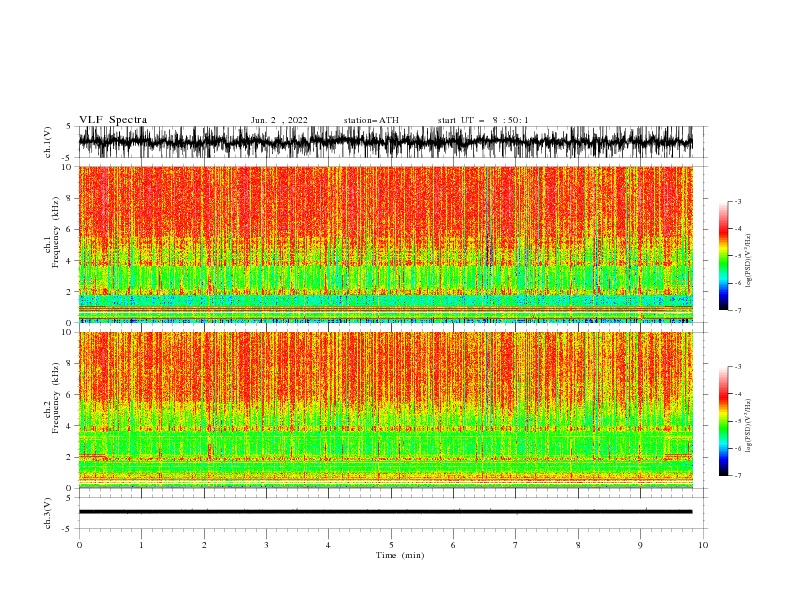
Task: Click the 5 tick on Time axis
Action: [391, 545]
